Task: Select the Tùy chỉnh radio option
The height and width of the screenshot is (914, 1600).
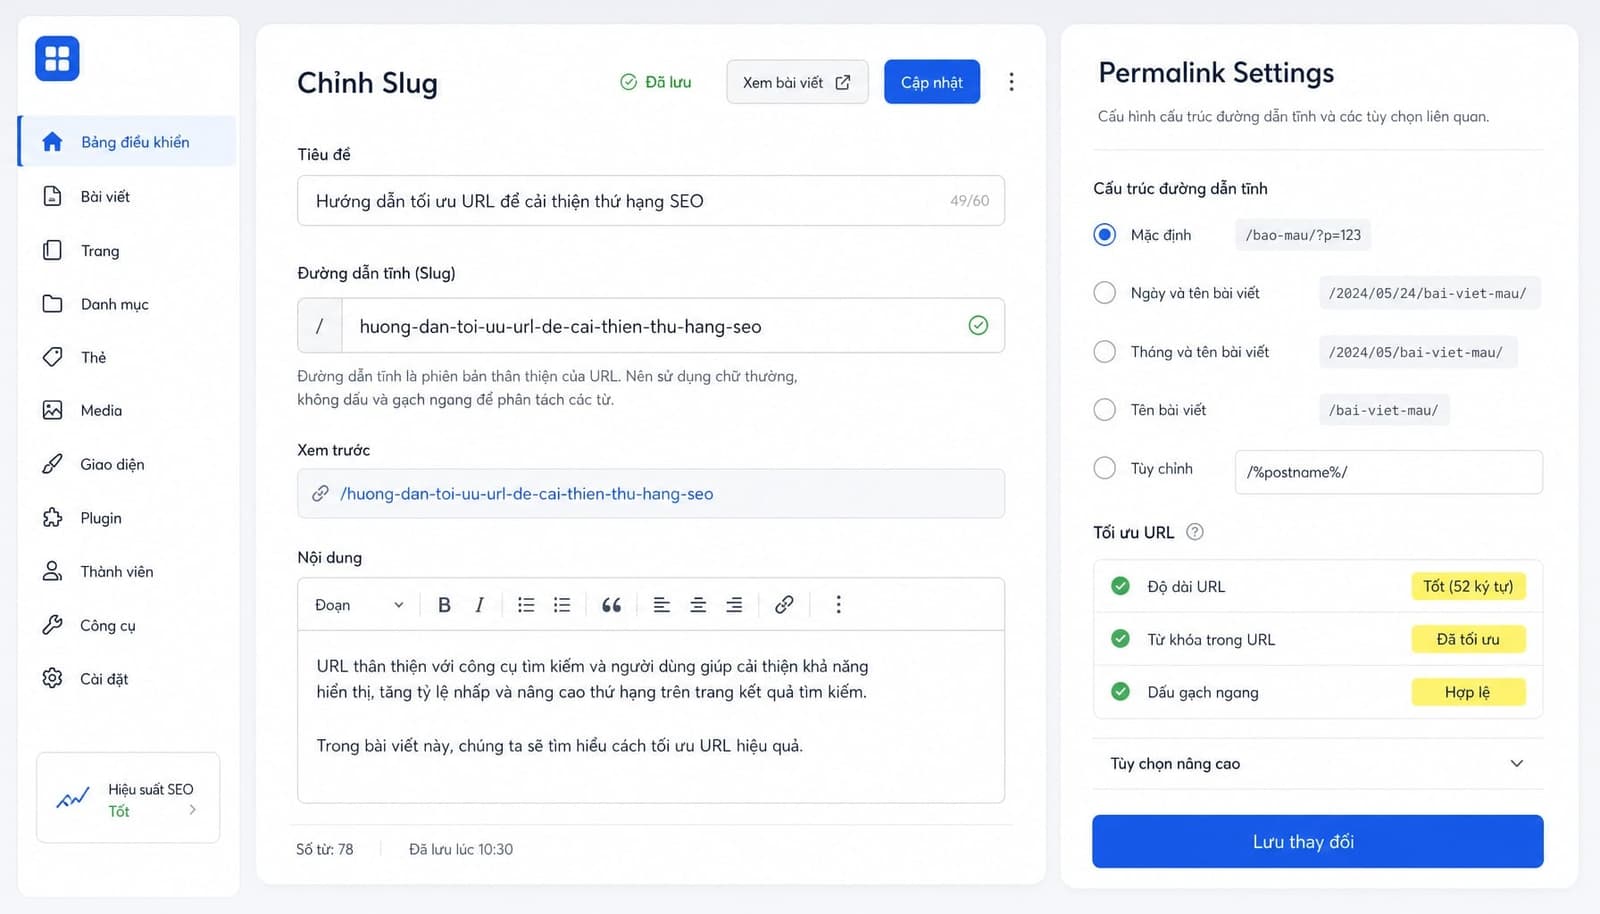Action: [1104, 468]
